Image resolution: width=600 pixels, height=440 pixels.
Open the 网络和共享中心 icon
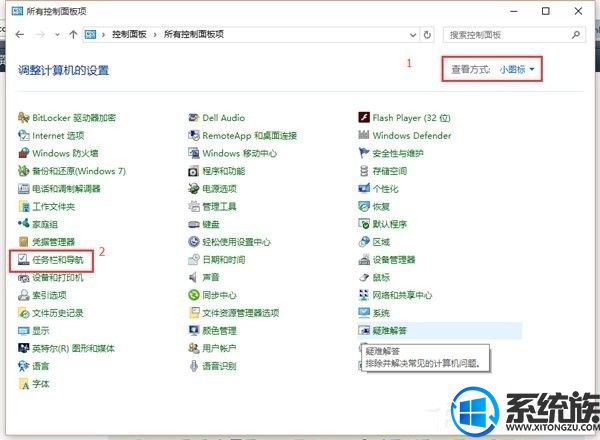(364, 295)
